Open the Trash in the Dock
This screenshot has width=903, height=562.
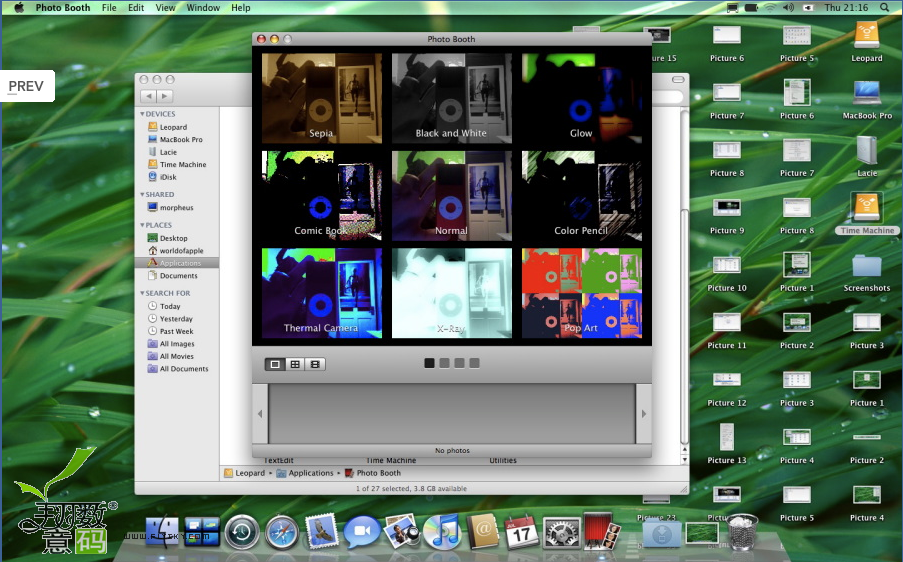point(743,531)
